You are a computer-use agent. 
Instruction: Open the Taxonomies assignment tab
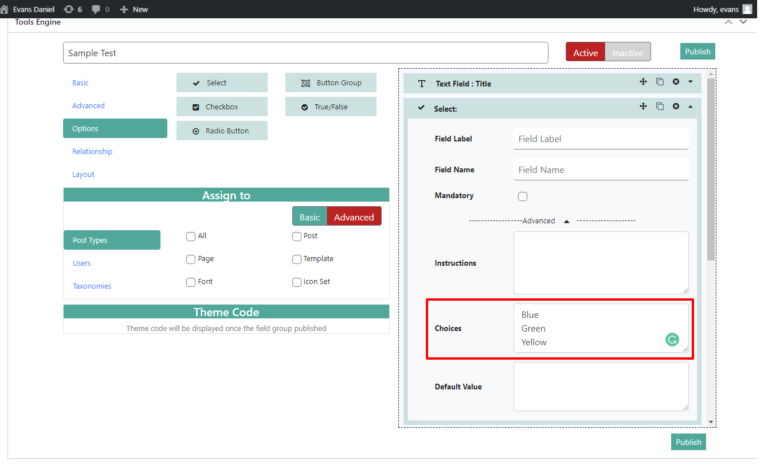92,286
